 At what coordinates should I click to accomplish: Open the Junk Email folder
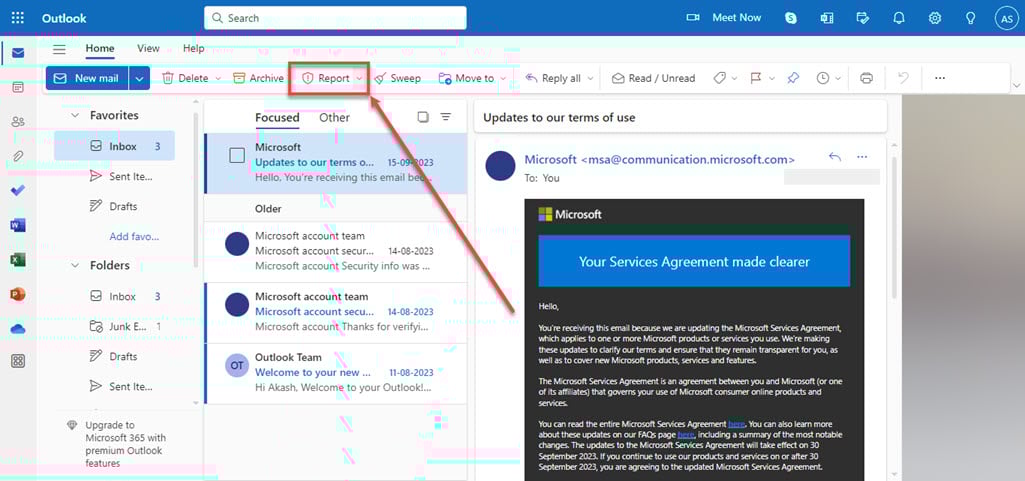pos(124,326)
